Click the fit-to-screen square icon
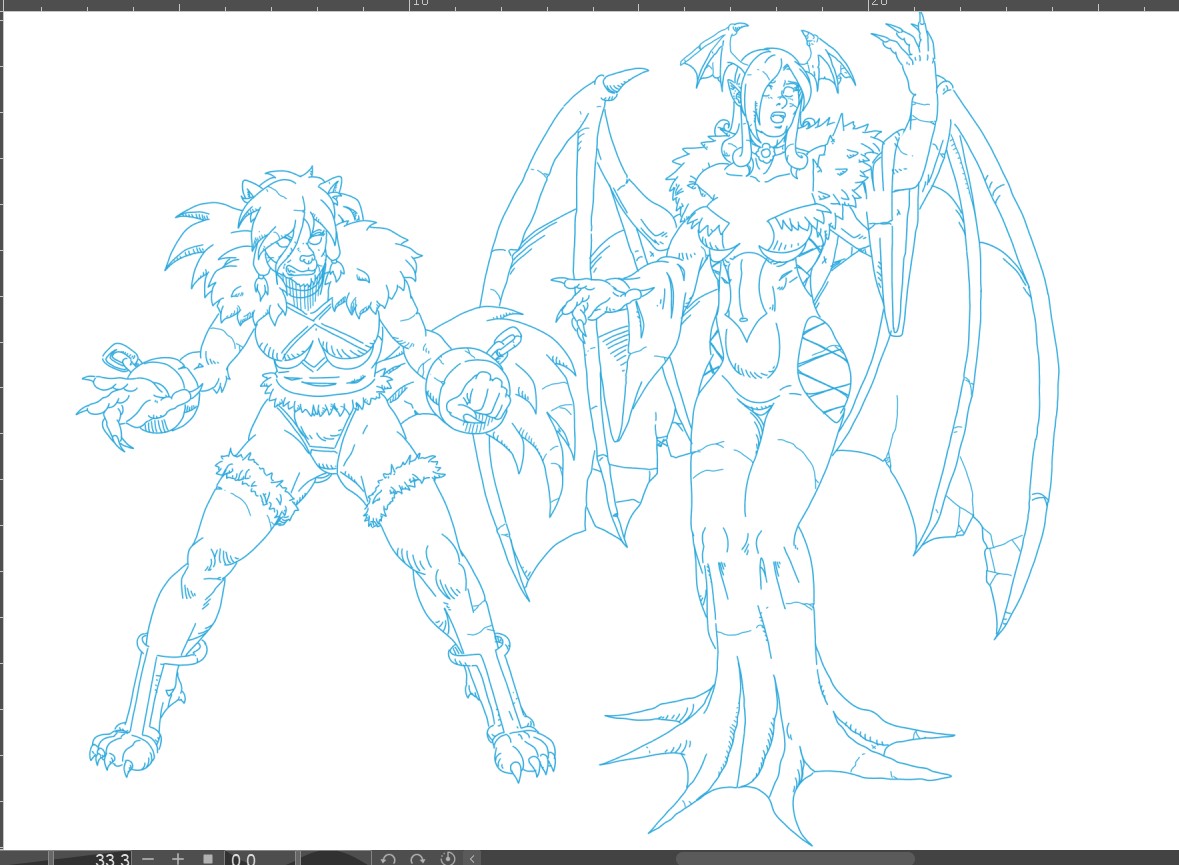 [208, 859]
